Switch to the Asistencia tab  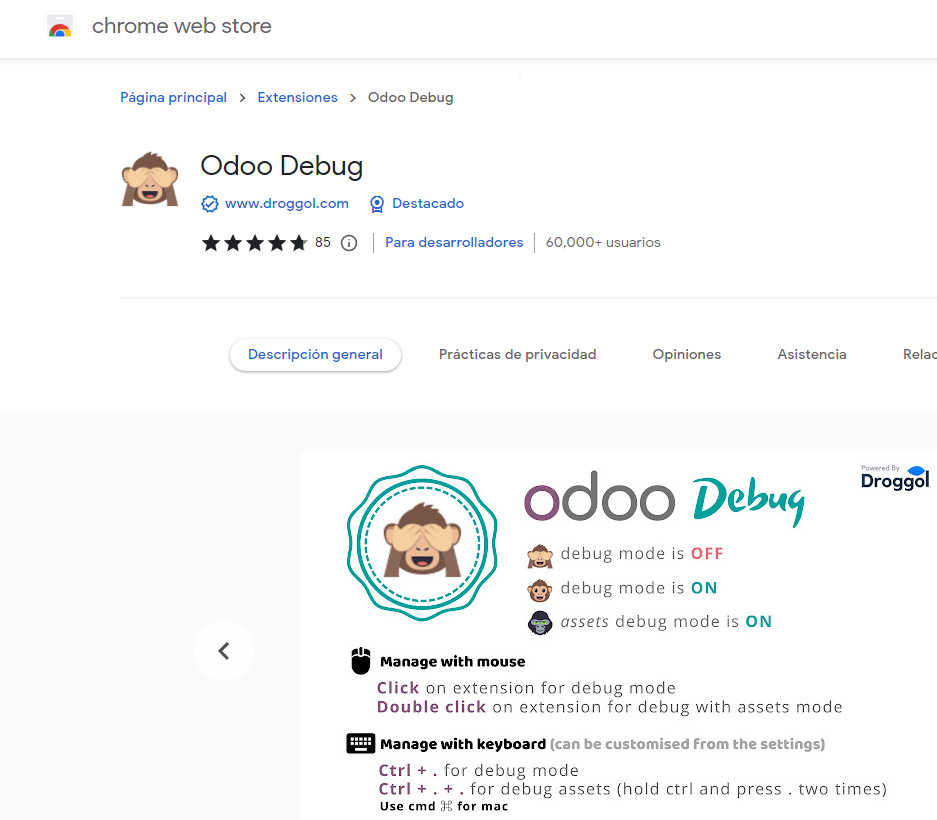click(x=812, y=354)
